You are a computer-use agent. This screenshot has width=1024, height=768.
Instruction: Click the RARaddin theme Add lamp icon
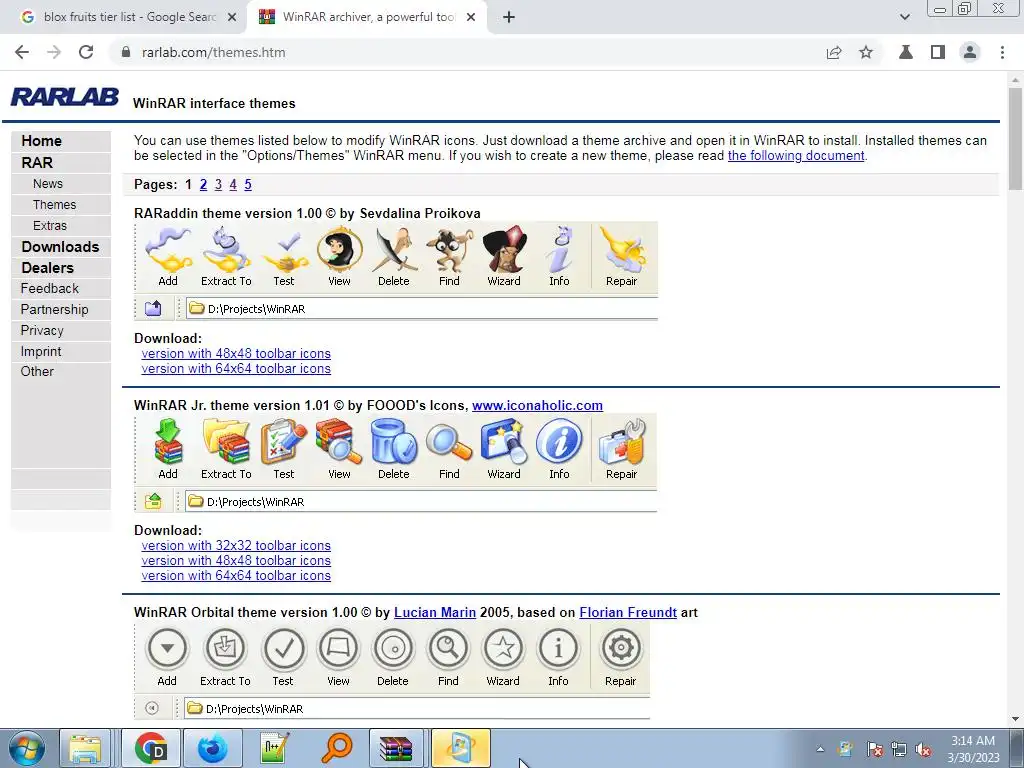(x=168, y=249)
